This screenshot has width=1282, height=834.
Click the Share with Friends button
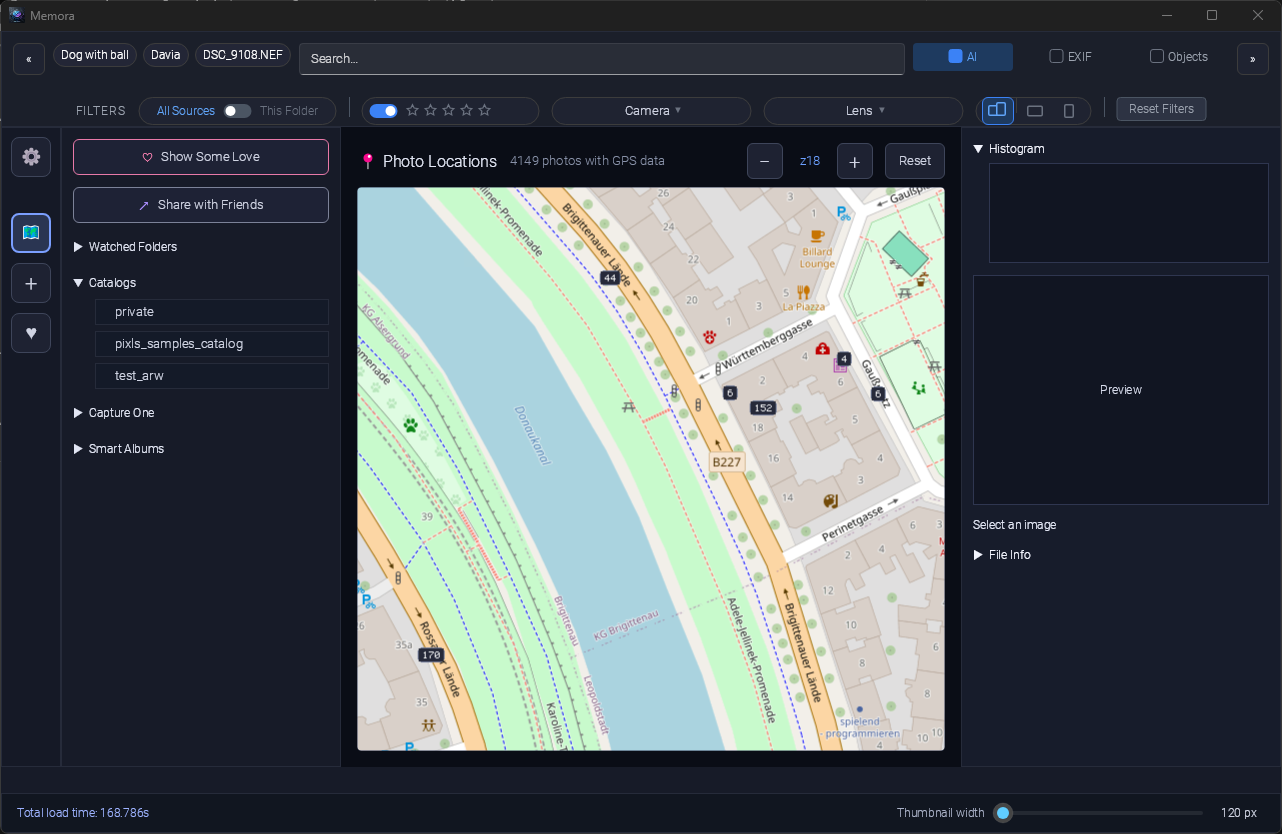[201, 205]
